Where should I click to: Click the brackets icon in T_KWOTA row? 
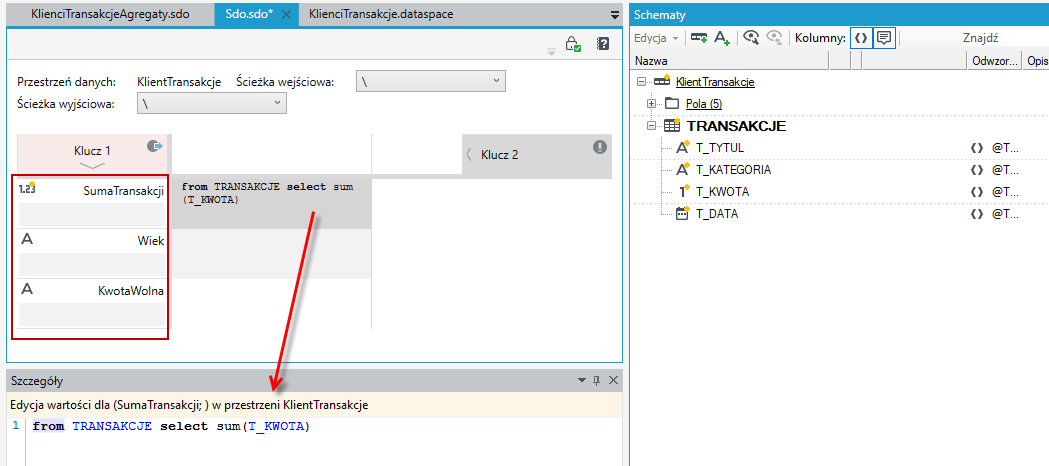click(976, 192)
